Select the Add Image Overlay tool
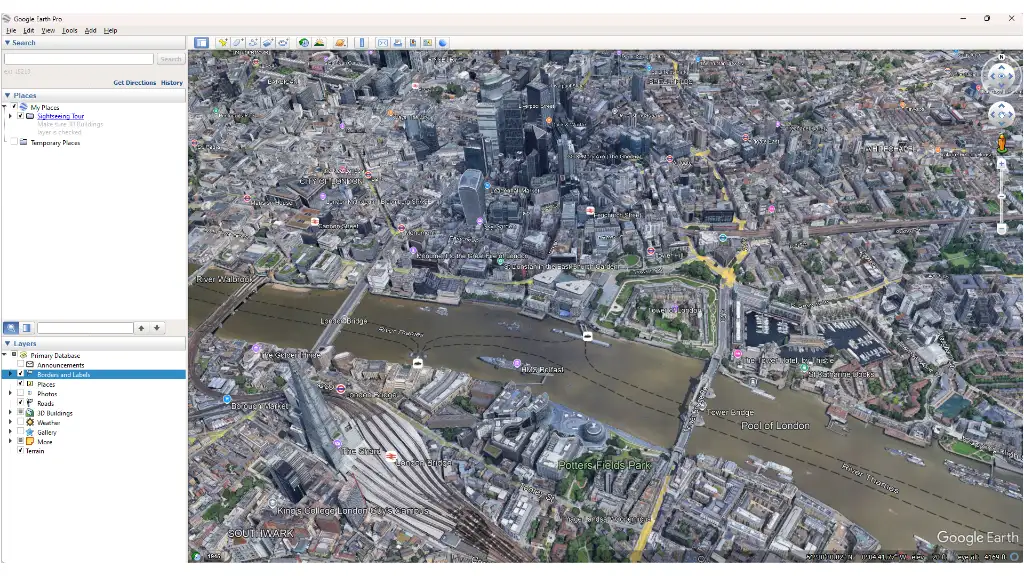1024x576 pixels. (x=268, y=42)
